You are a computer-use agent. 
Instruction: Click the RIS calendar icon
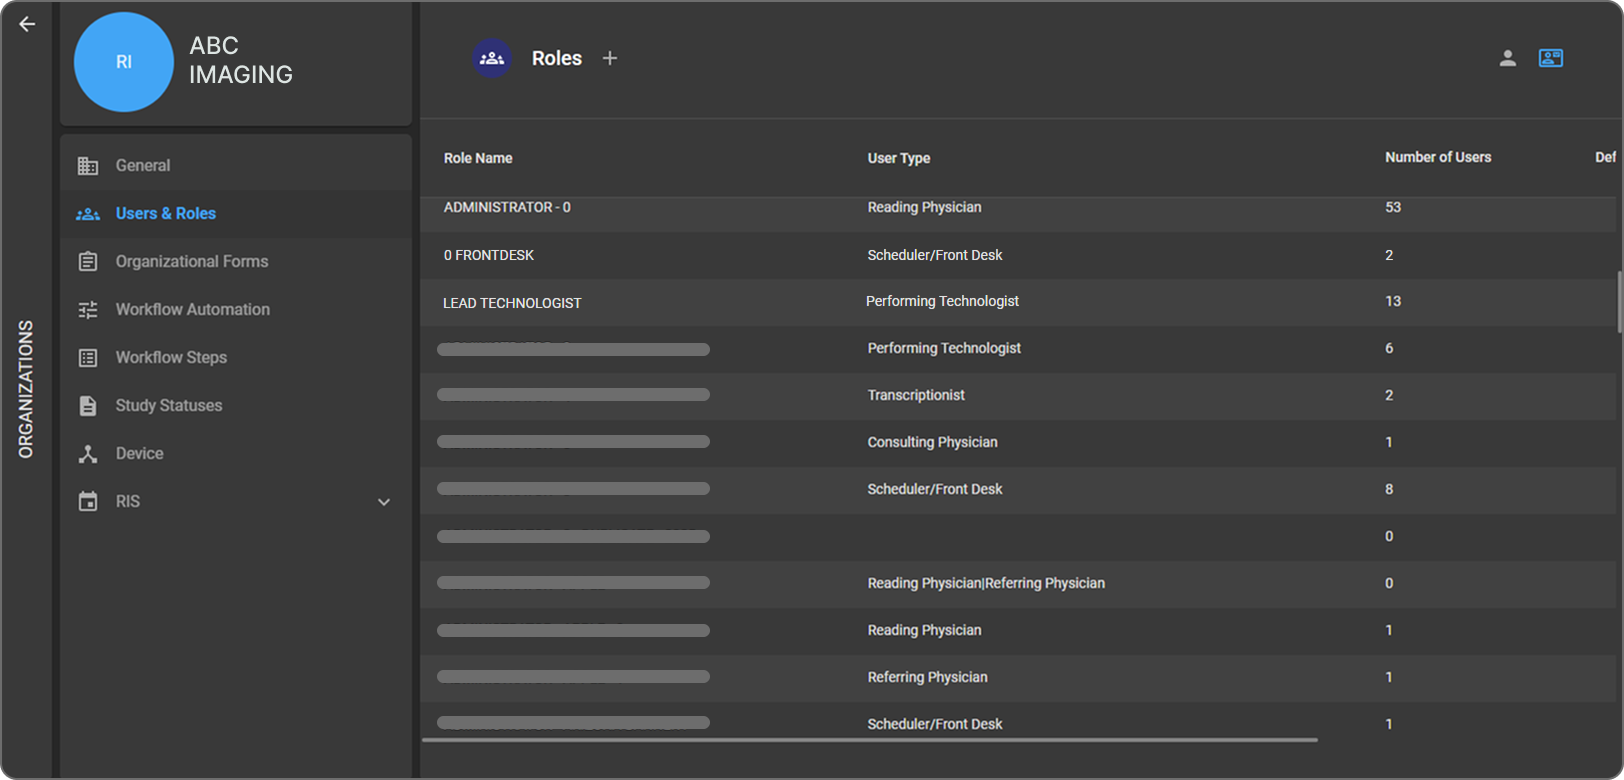click(88, 502)
